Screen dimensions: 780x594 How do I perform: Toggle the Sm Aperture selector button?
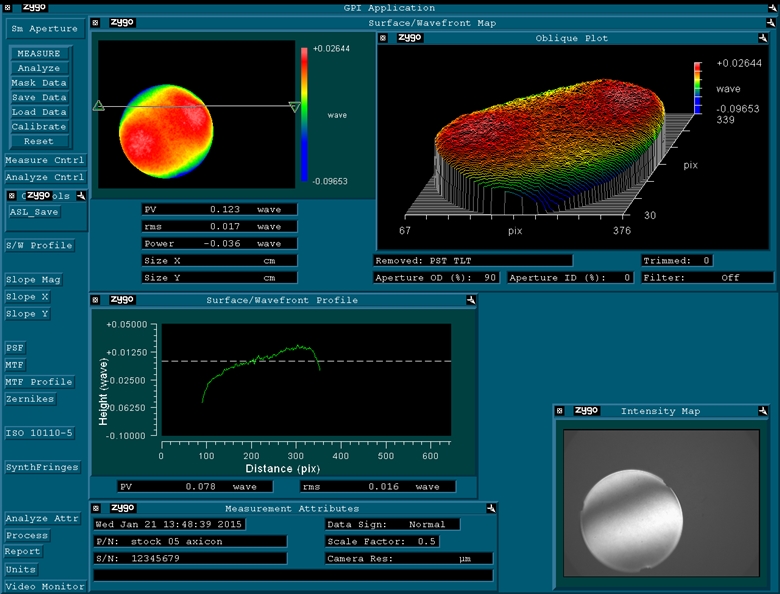point(44,29)
